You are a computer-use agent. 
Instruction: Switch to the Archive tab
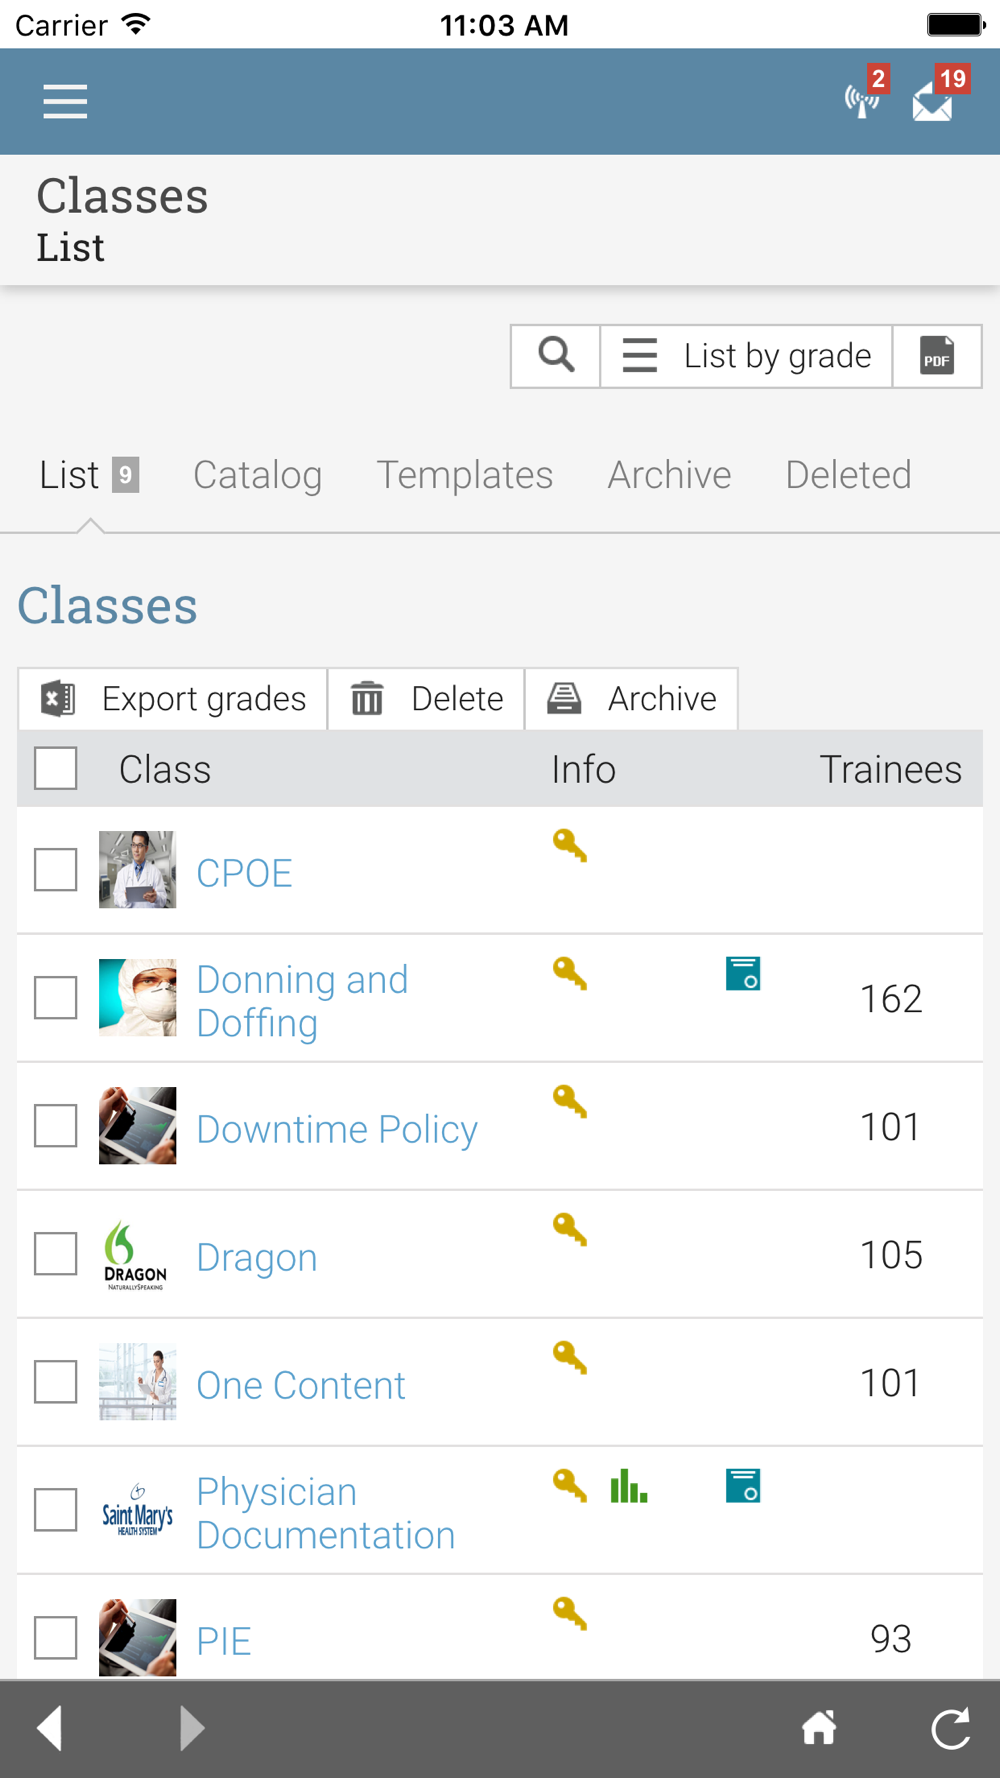pos(669,475)
